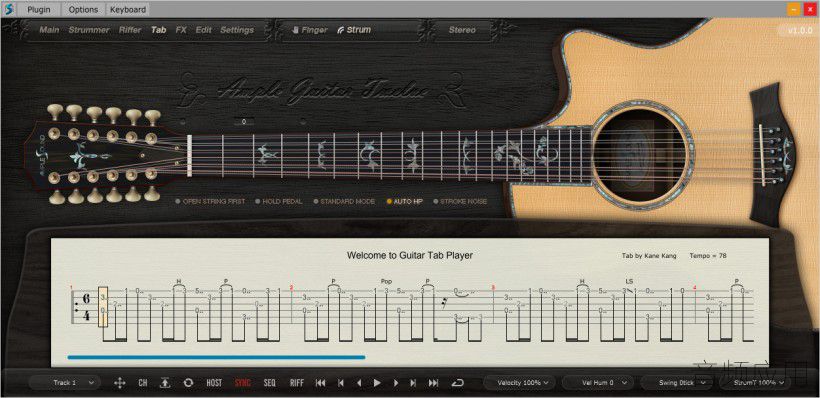Open the Options menu
The image size is (820, 398).
pyautogui.click(x=84, y=9)
